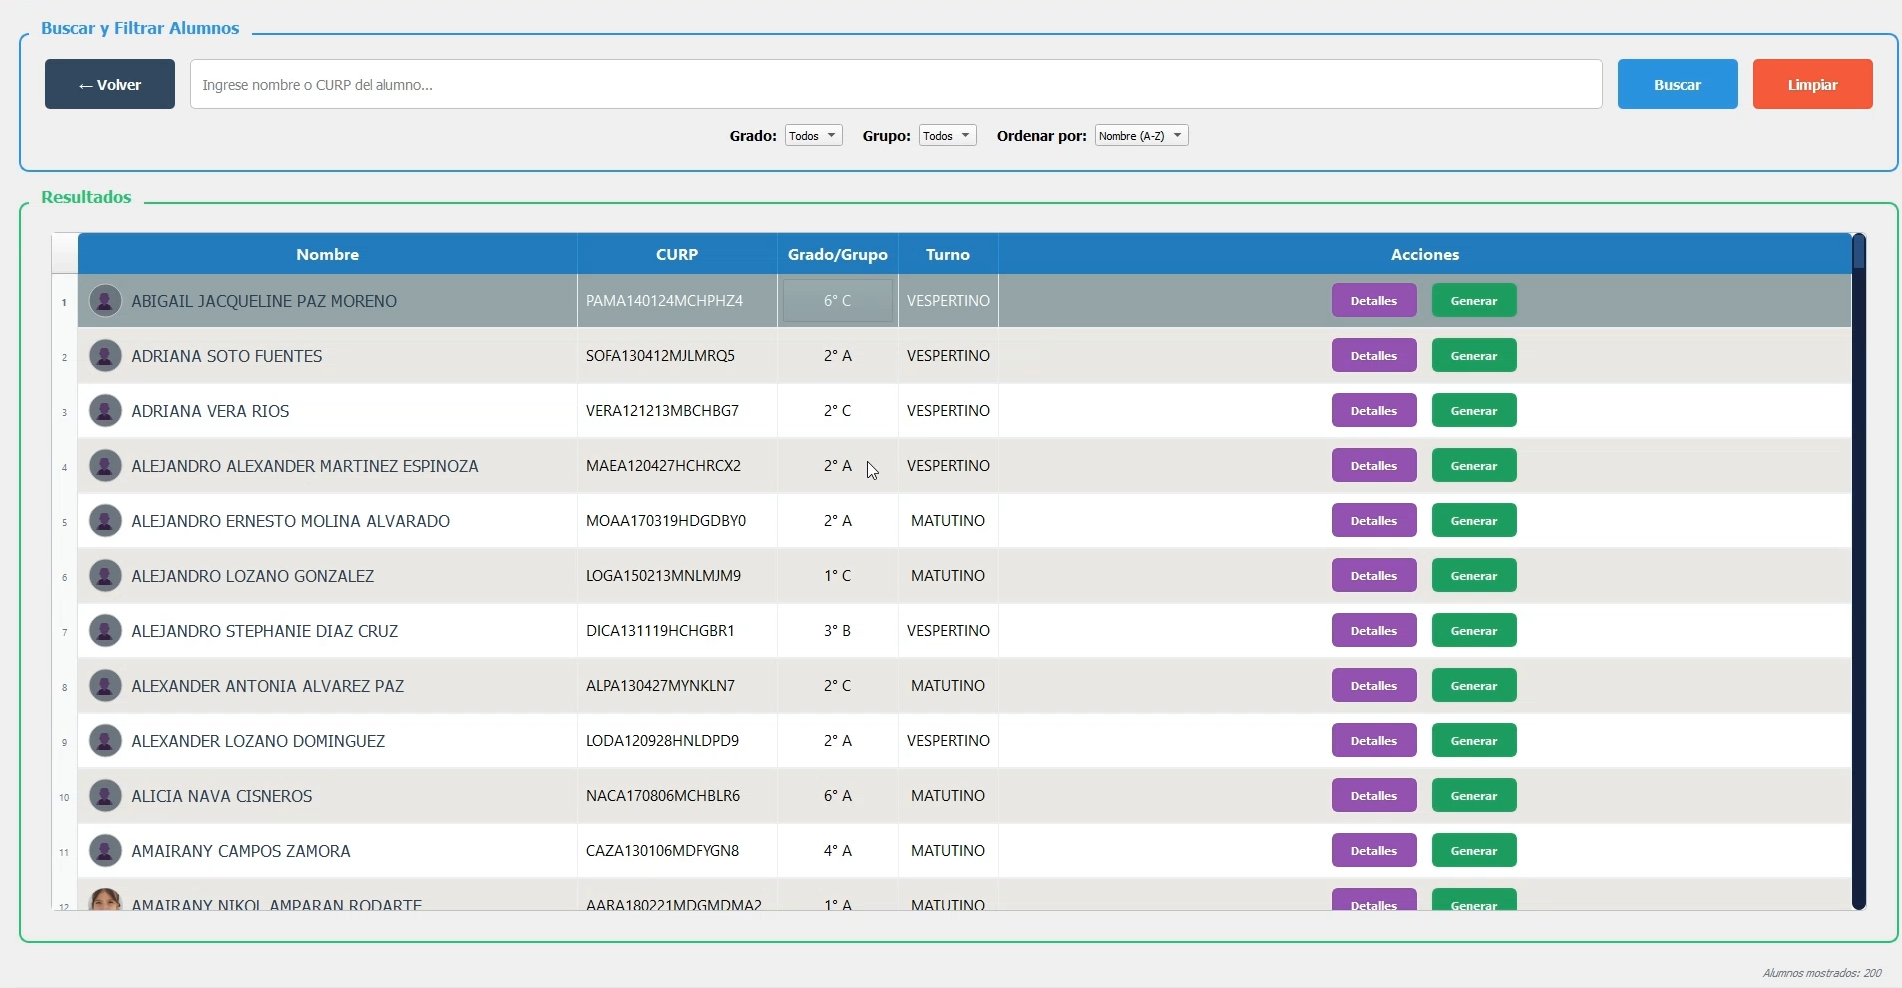The height and width of the screenshot is (988, 1902).
Task: Click the student name or CURP search field
Action: click(x=895, y=84)
